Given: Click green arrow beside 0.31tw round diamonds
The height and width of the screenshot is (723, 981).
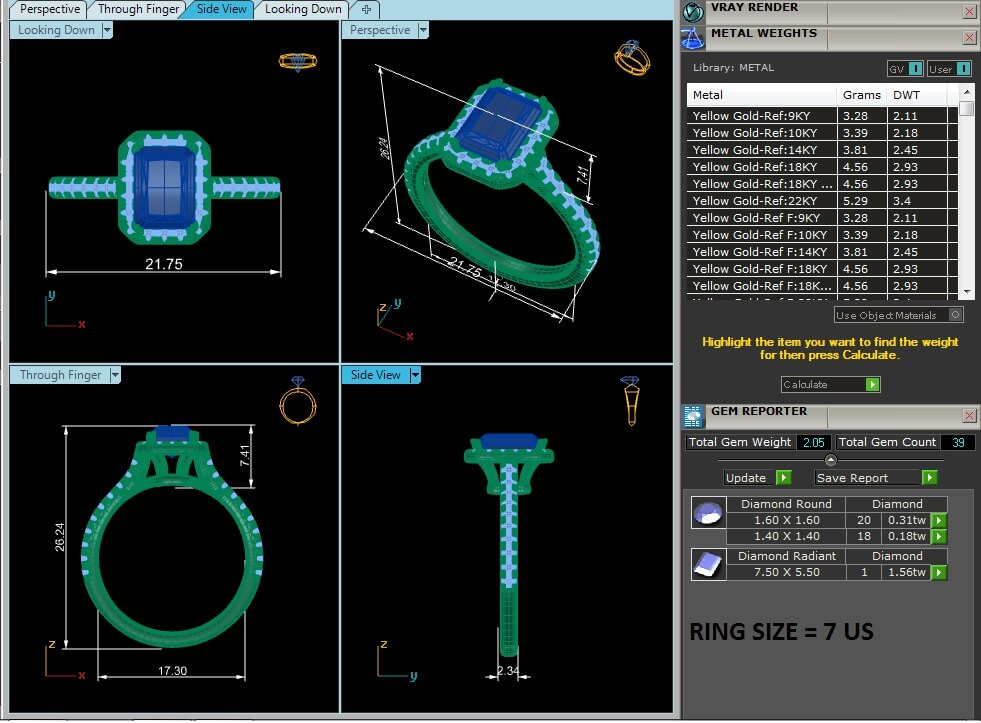Looking at the screenshot, I should [x=939, y=521].
